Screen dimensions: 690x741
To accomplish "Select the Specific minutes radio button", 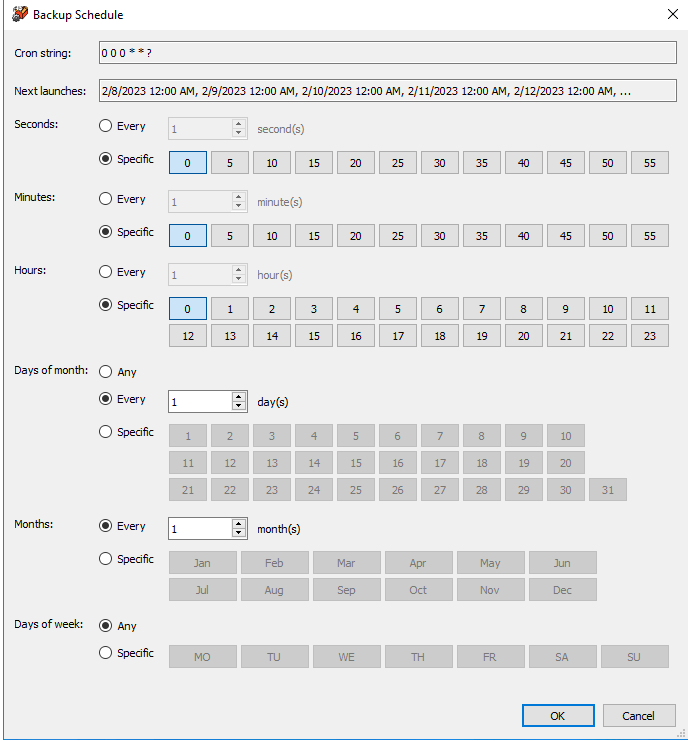I will pos(105,232).
